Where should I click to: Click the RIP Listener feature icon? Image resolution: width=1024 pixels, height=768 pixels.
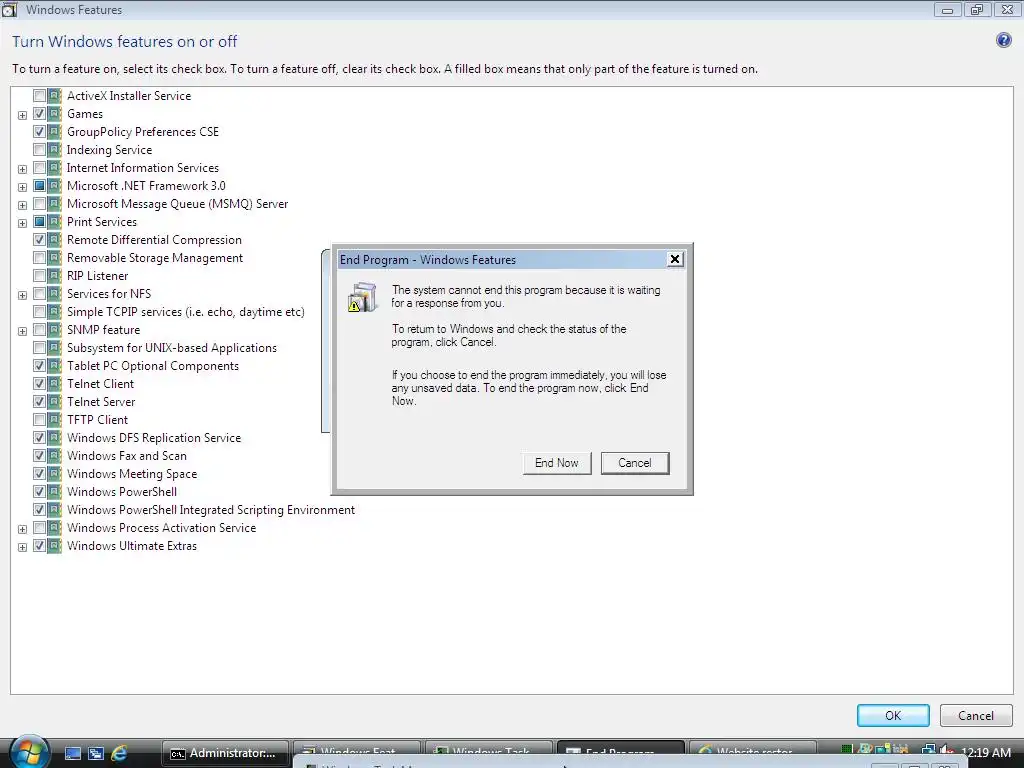55,276
